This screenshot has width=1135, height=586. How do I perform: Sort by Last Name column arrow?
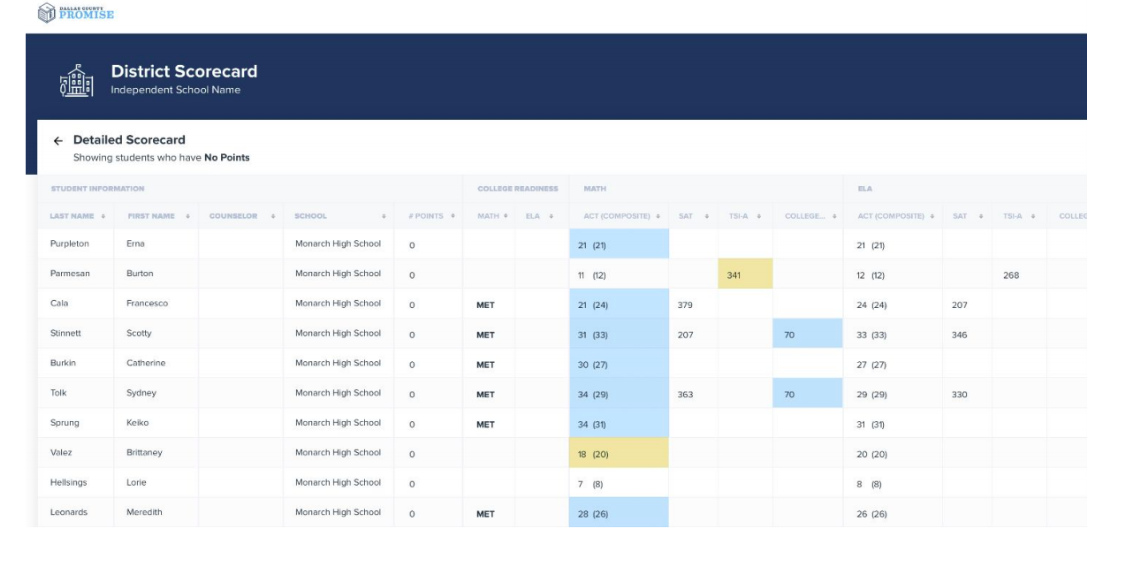[x=103, y=216]
